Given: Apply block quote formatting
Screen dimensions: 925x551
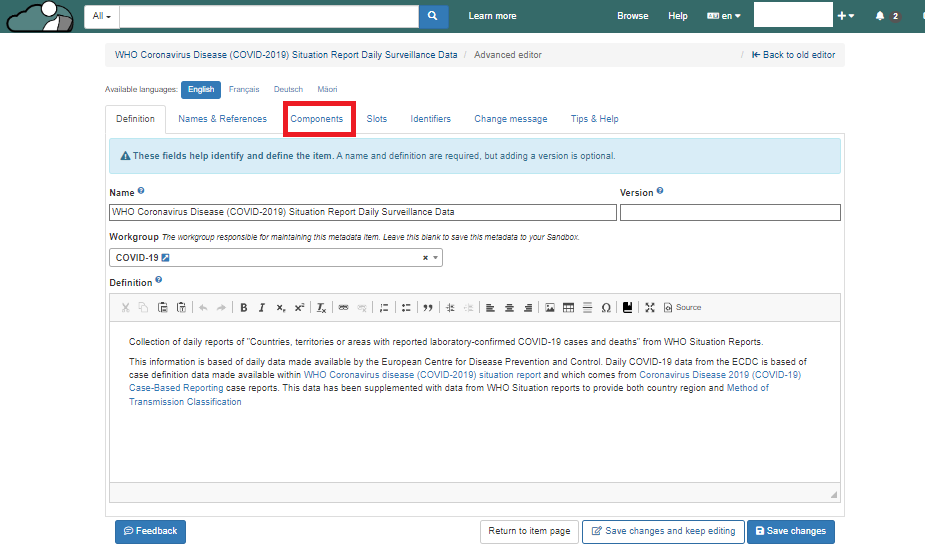Looking at the screenshot, I should 428,308.
